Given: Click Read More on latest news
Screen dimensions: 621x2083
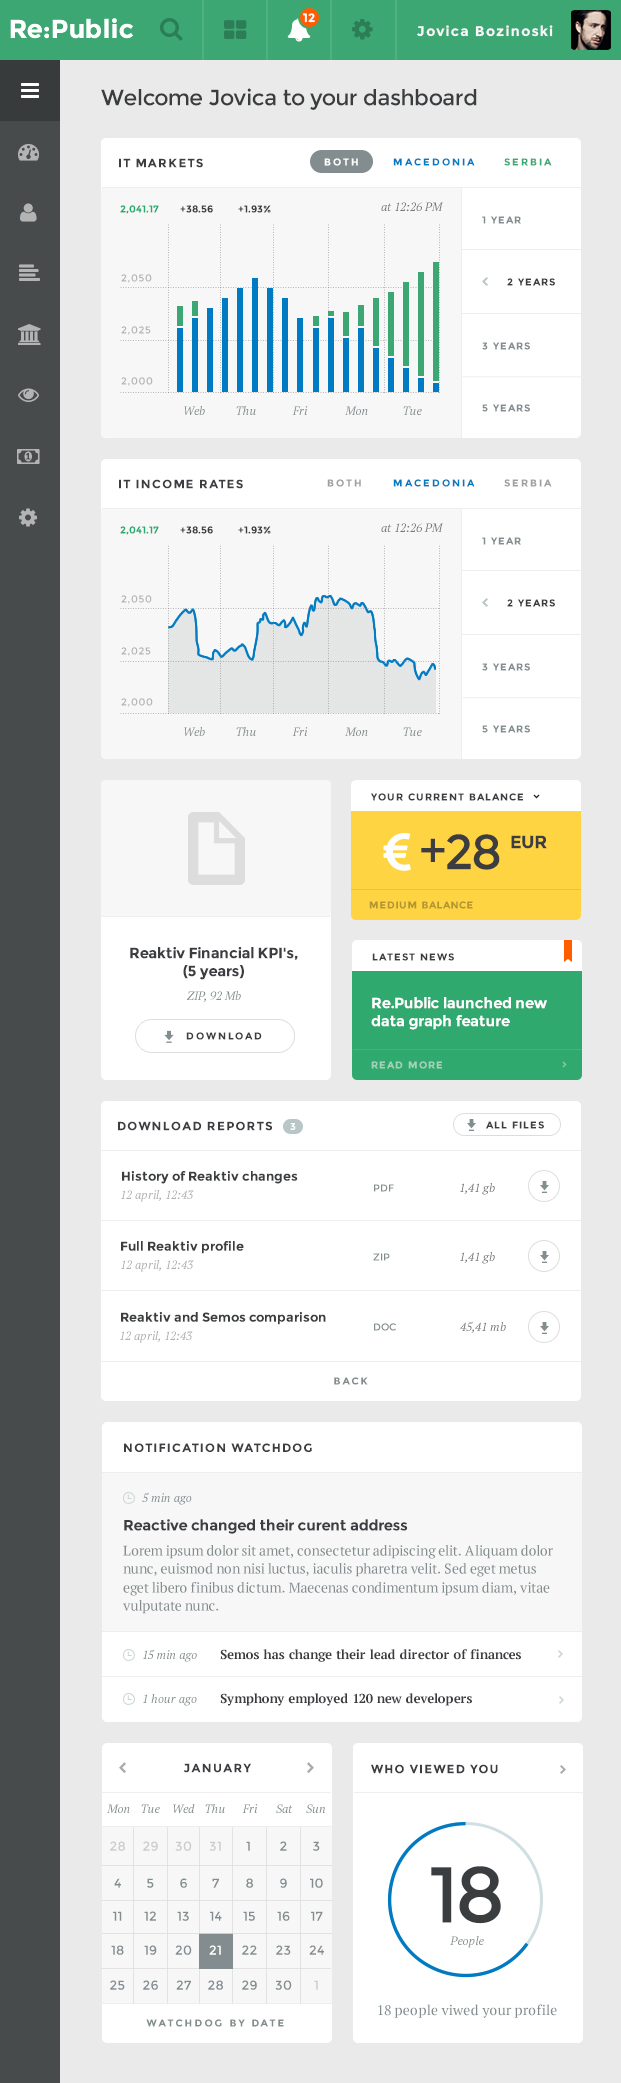Looking at the screenshot, I should pos(407,1065).
